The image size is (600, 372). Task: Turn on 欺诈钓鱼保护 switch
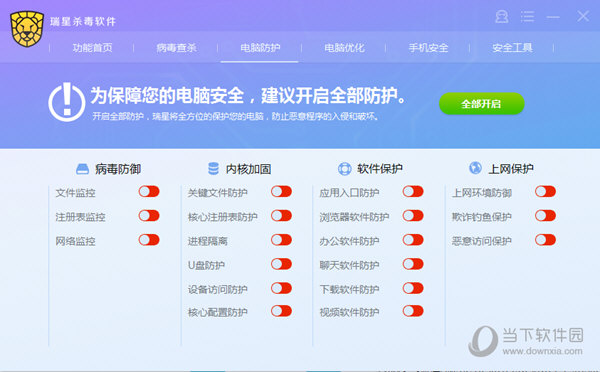[545, 215]
